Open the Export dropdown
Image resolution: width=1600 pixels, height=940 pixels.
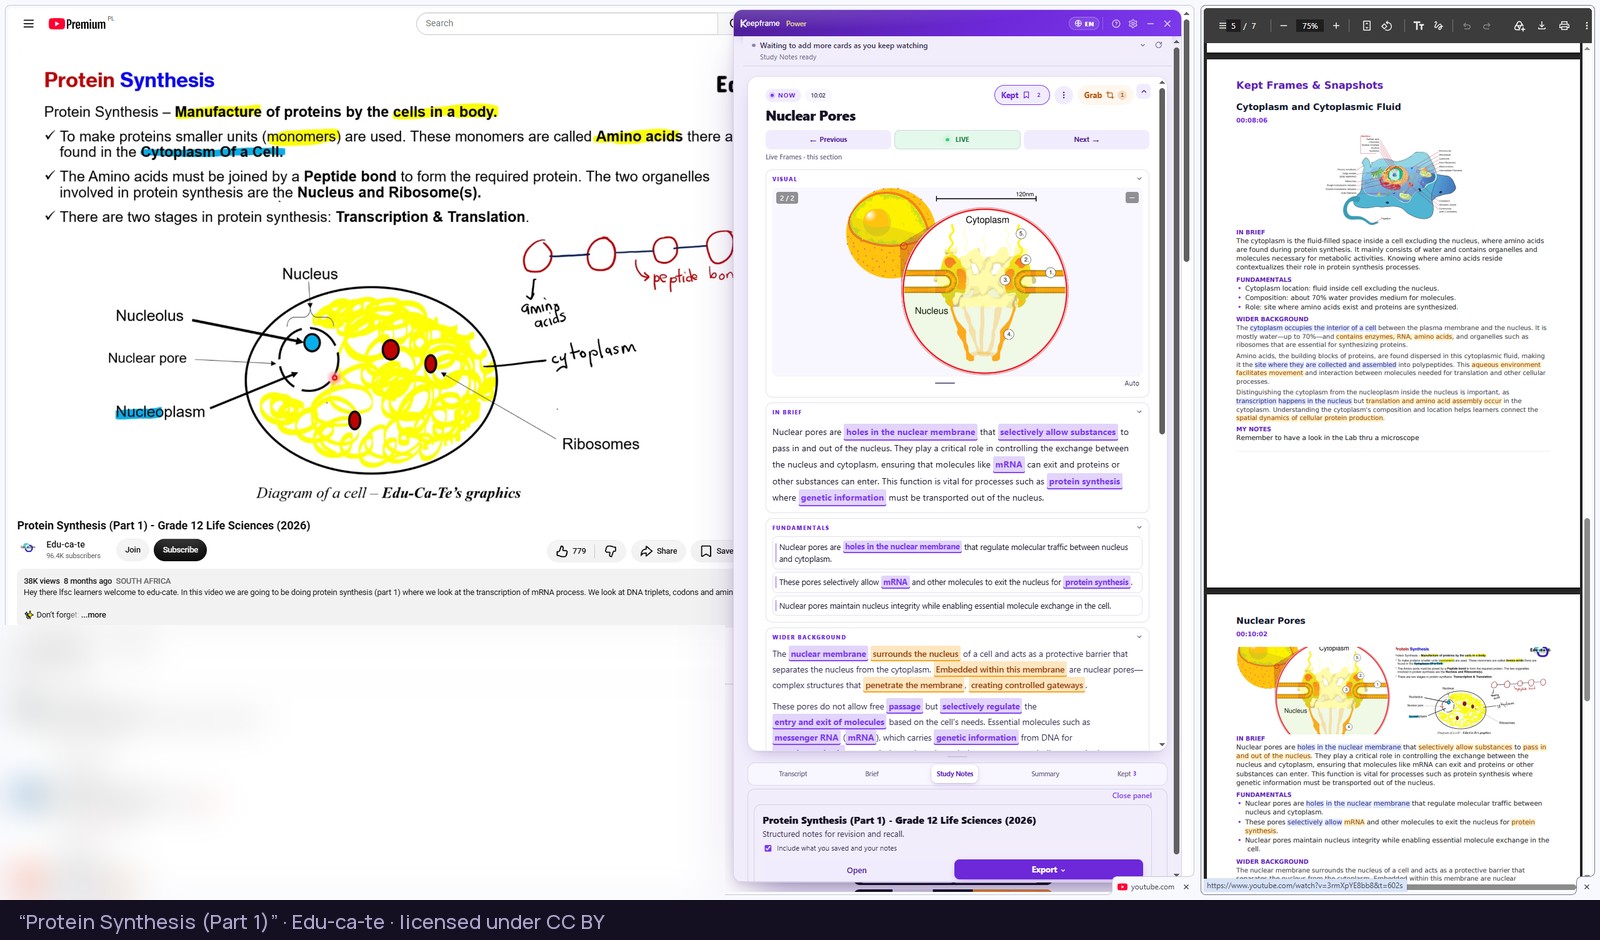click(1048, 870)
